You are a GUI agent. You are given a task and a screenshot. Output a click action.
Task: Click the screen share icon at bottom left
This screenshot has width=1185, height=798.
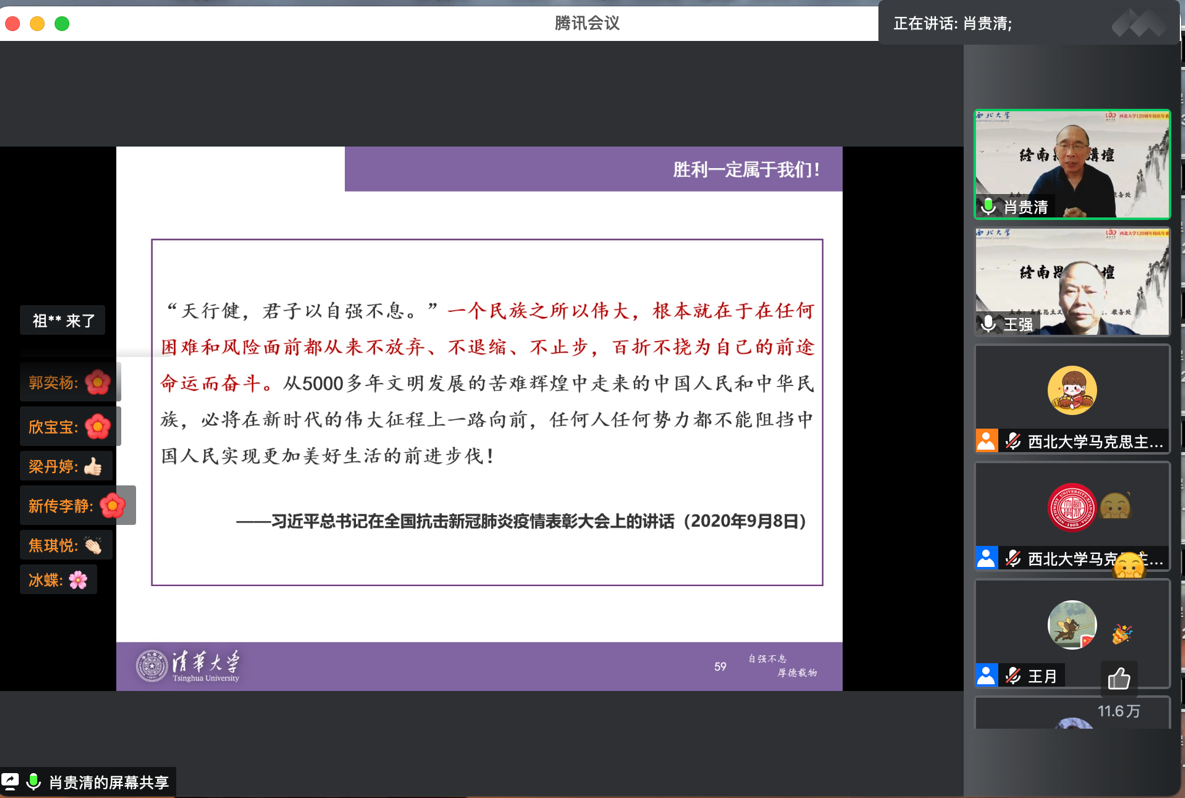[x=11, y=781]
